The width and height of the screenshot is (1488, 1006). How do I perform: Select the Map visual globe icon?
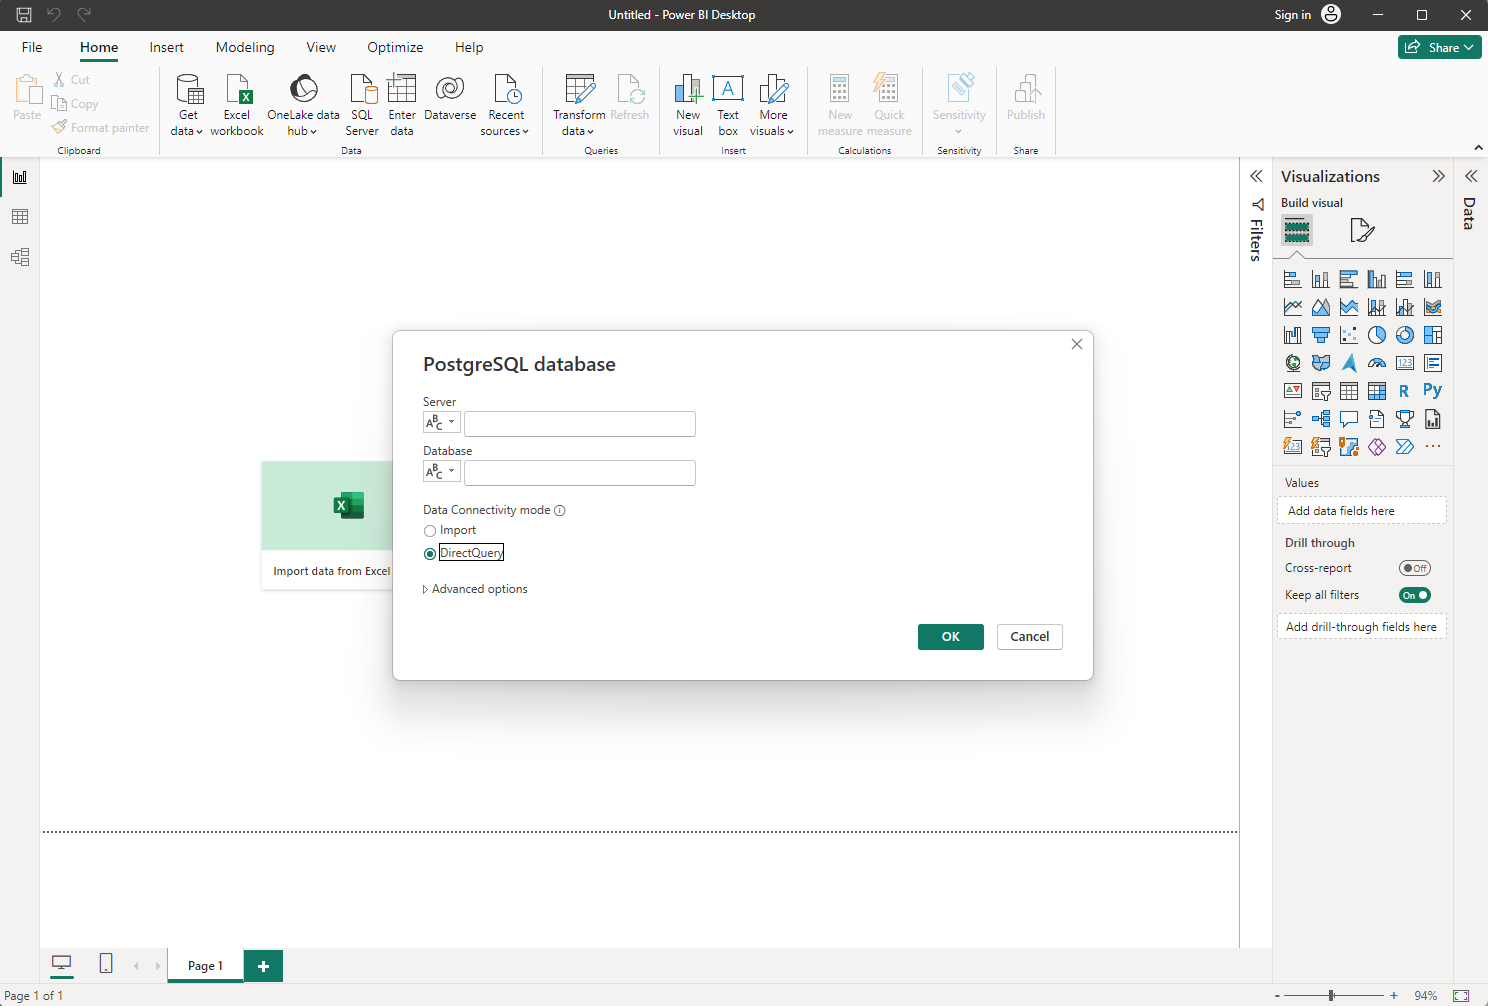(1293, 363)
